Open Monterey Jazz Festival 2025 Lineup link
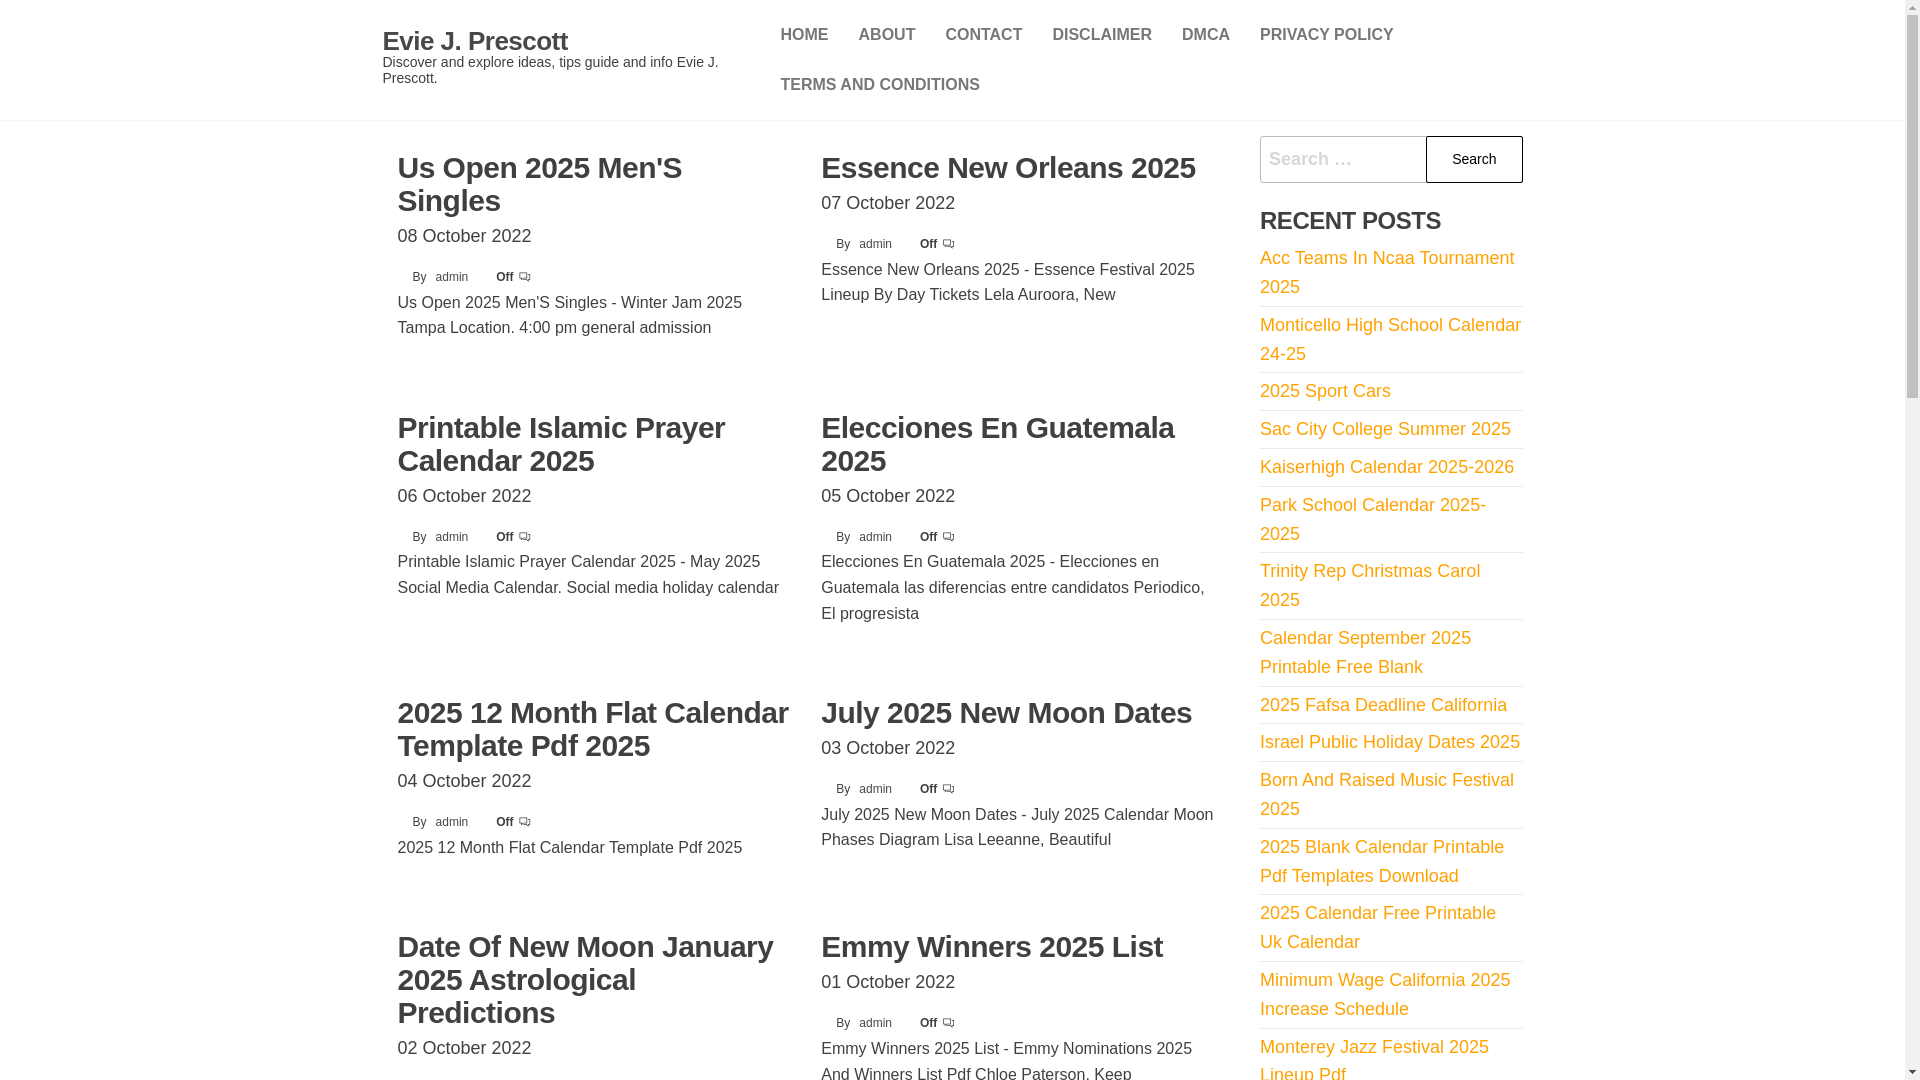The image size is (1920, 1080). [x=1374, y=1058]
